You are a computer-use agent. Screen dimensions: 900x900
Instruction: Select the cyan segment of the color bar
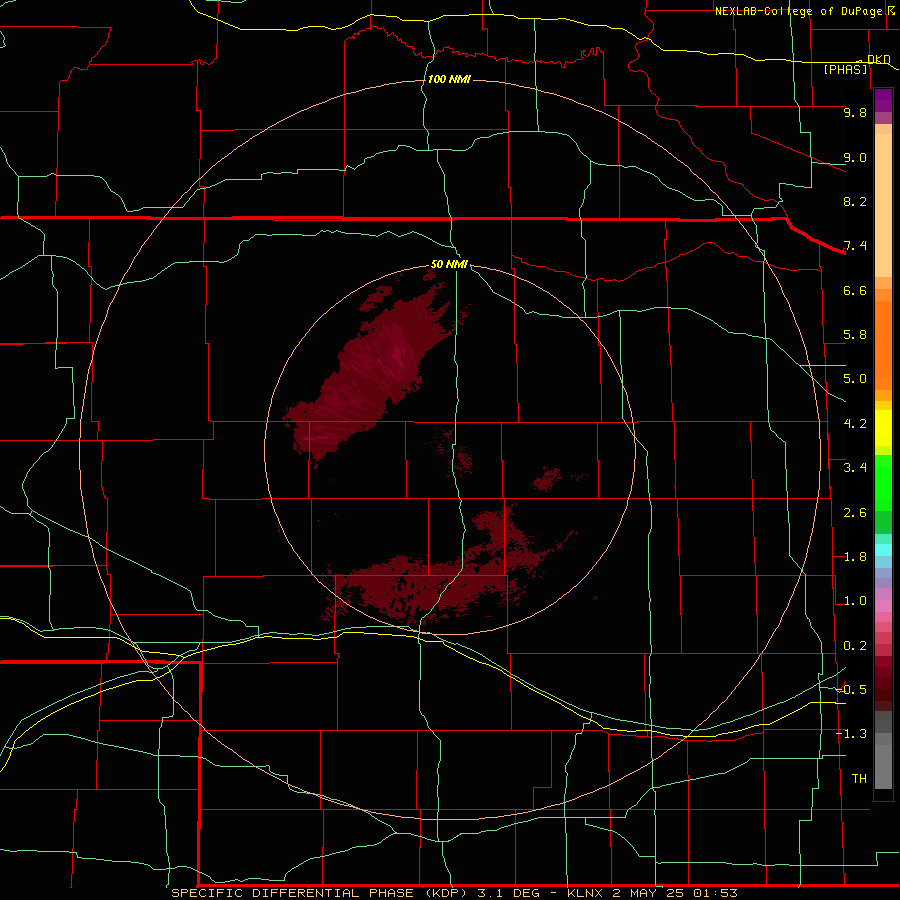pos(883,550)
